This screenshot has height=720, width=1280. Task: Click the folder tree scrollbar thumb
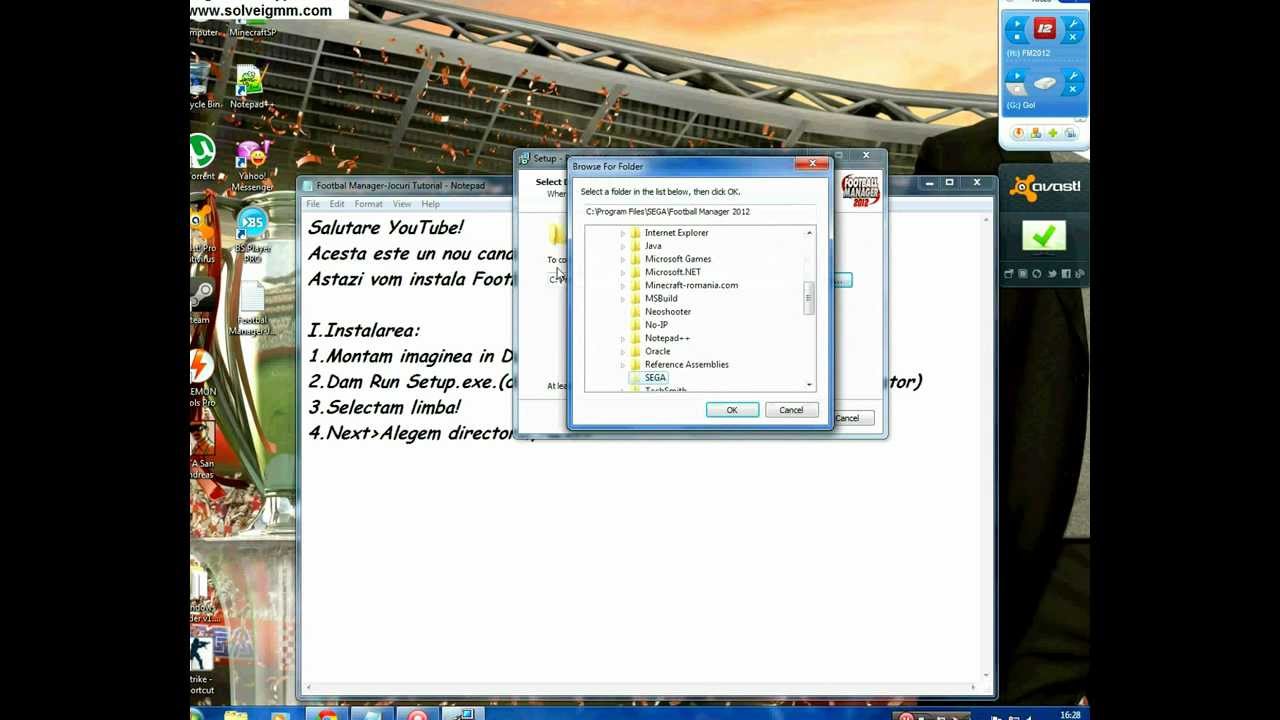click(x=809, y=298)
